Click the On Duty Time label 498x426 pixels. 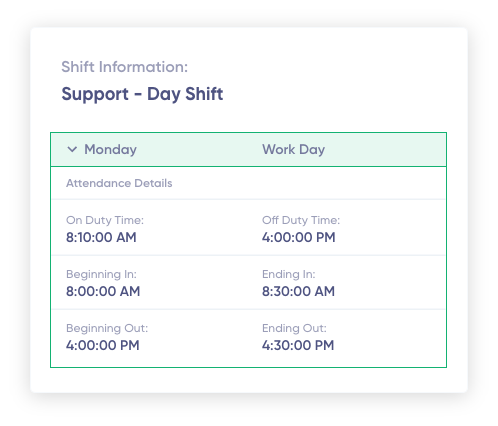(x=105, y=220)
